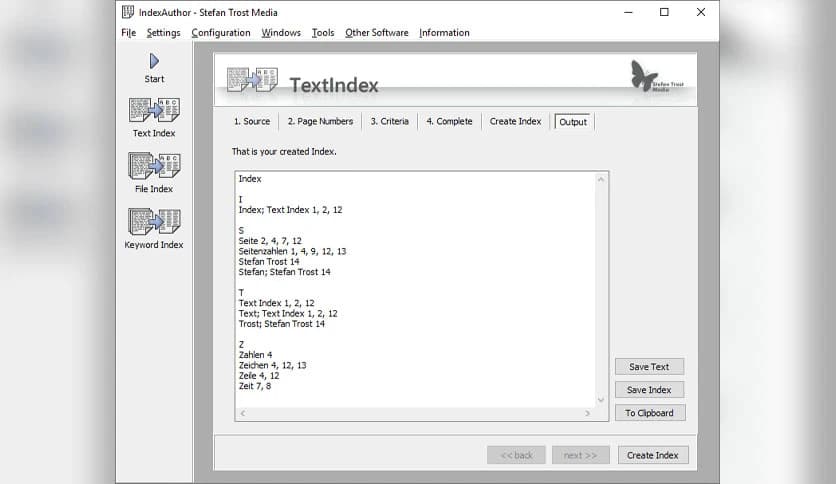Switch to the 3. Criteria tab
Viewport: 836px width, 484px height.
pos(390,122)
